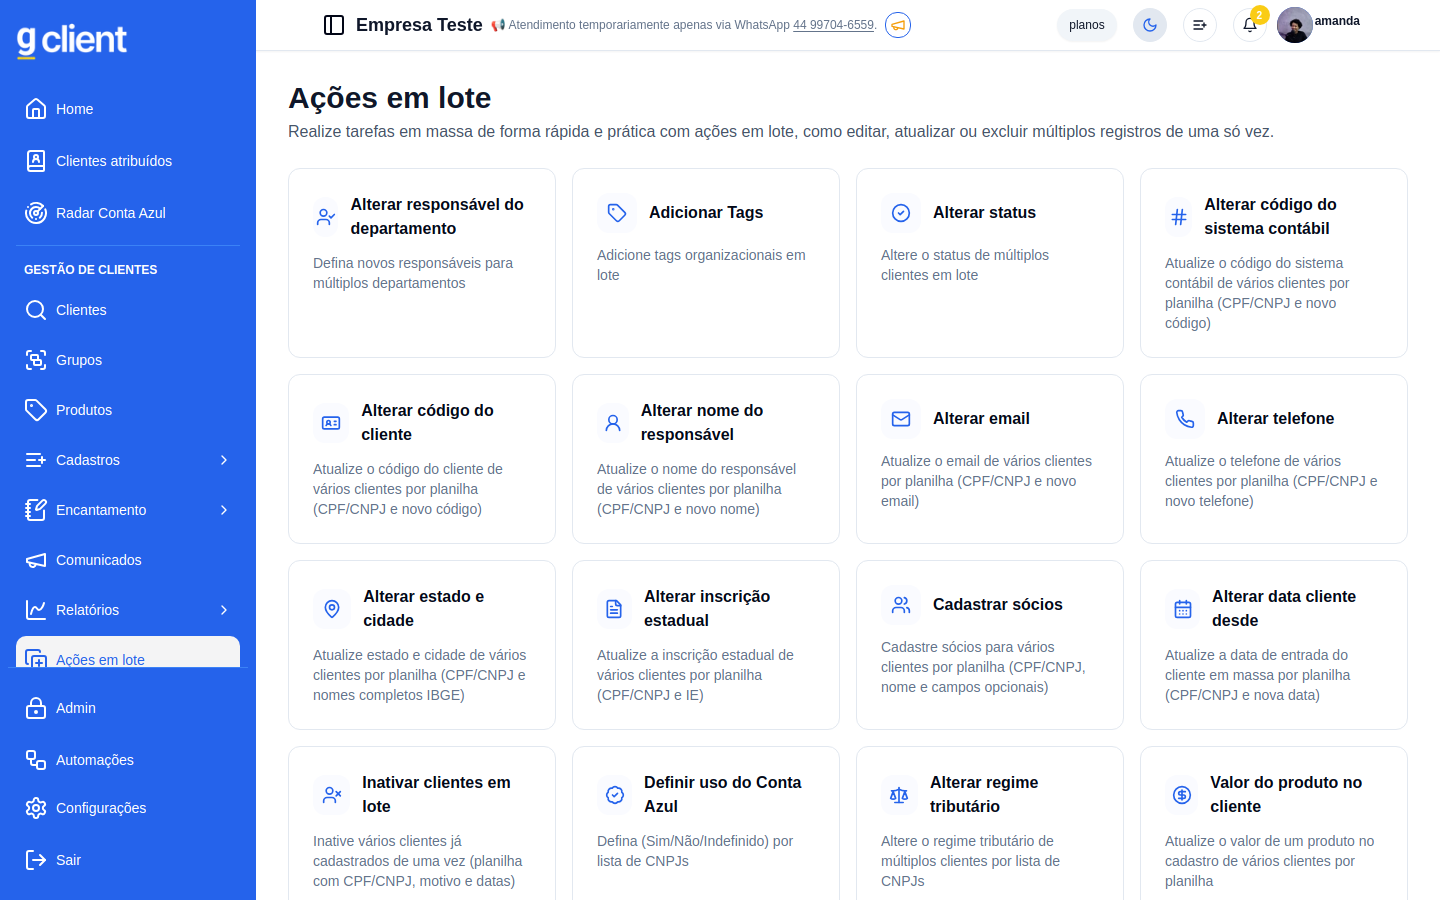Collapse the sidebar panel icon
The width and height of the screenshot is (1440, 900).
[334, 25]
